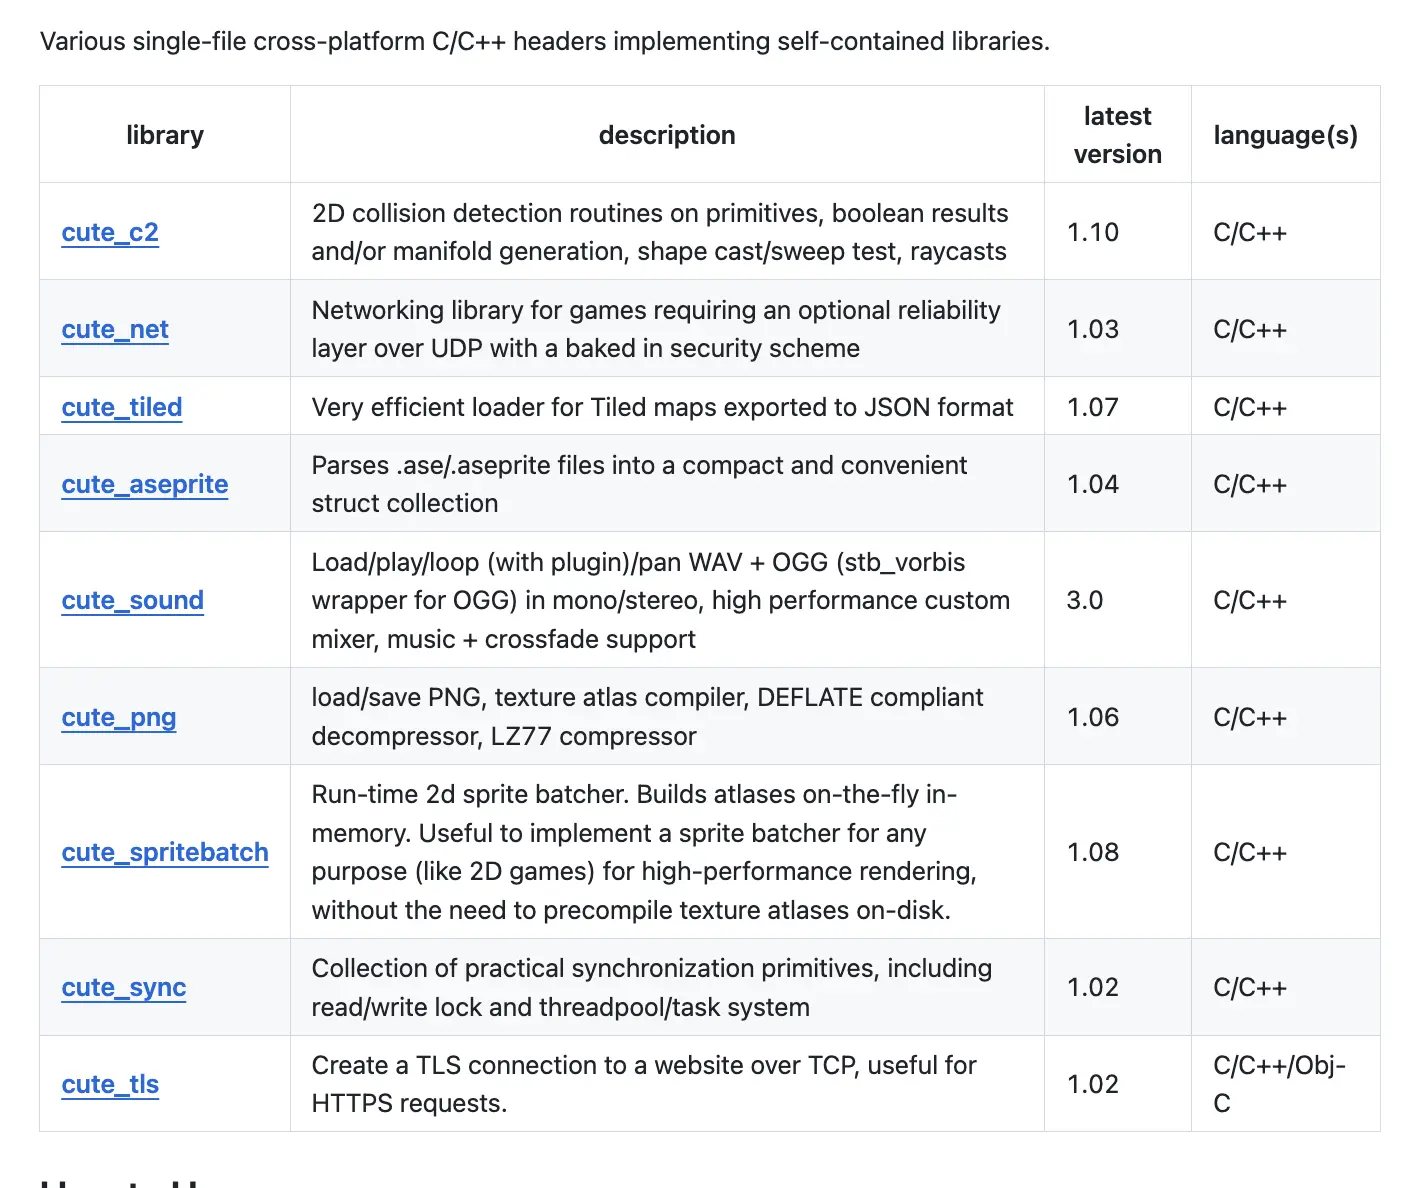Click the 'latest version' column header
Image resolution: width=1418 pixels, height=1188 pixels.
(x=1118, y=135)
